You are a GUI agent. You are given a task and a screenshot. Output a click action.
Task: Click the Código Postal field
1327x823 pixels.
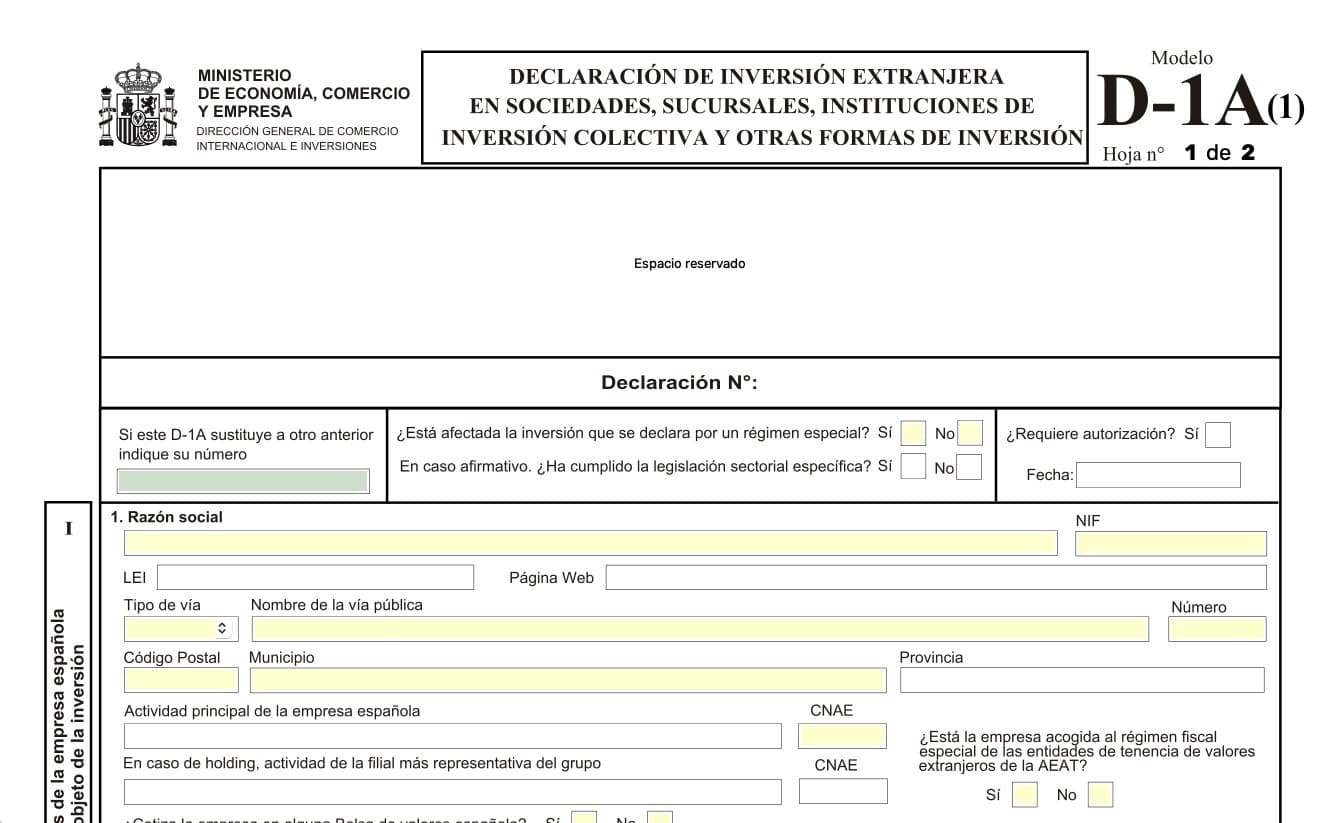[x=180, y=679]
